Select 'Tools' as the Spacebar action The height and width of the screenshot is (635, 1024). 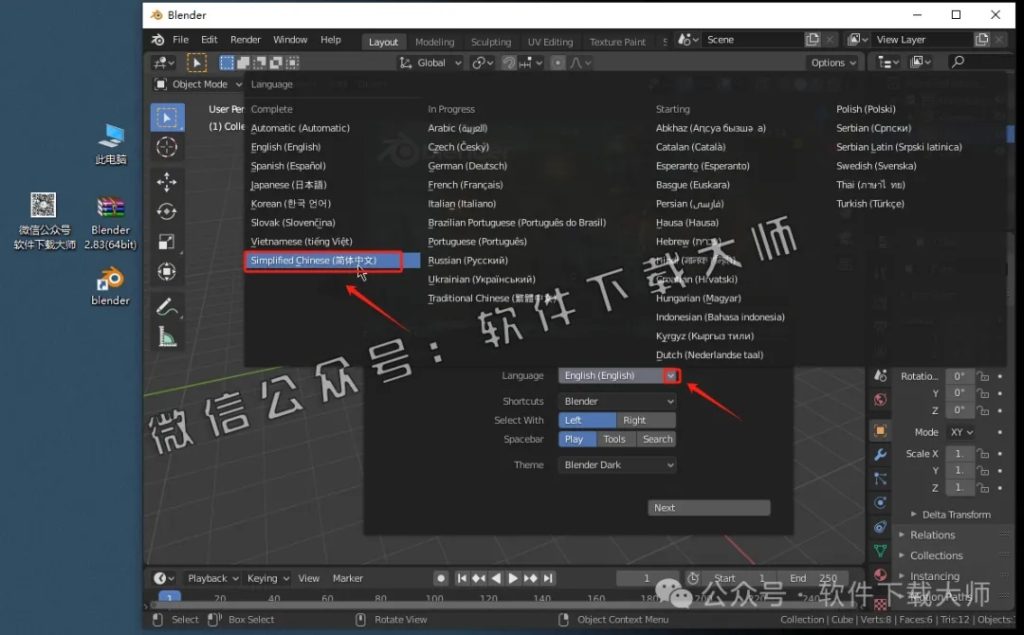613,438
